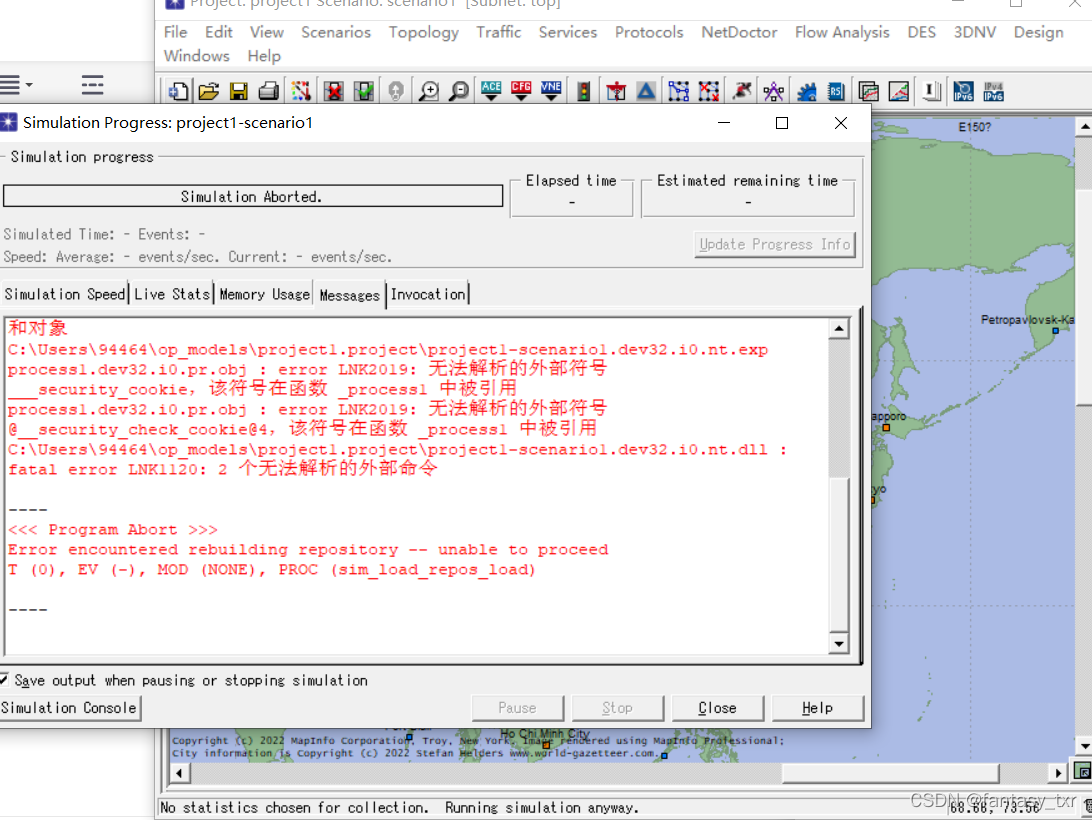Open the 3DNV menu

(x=975, y=32)
